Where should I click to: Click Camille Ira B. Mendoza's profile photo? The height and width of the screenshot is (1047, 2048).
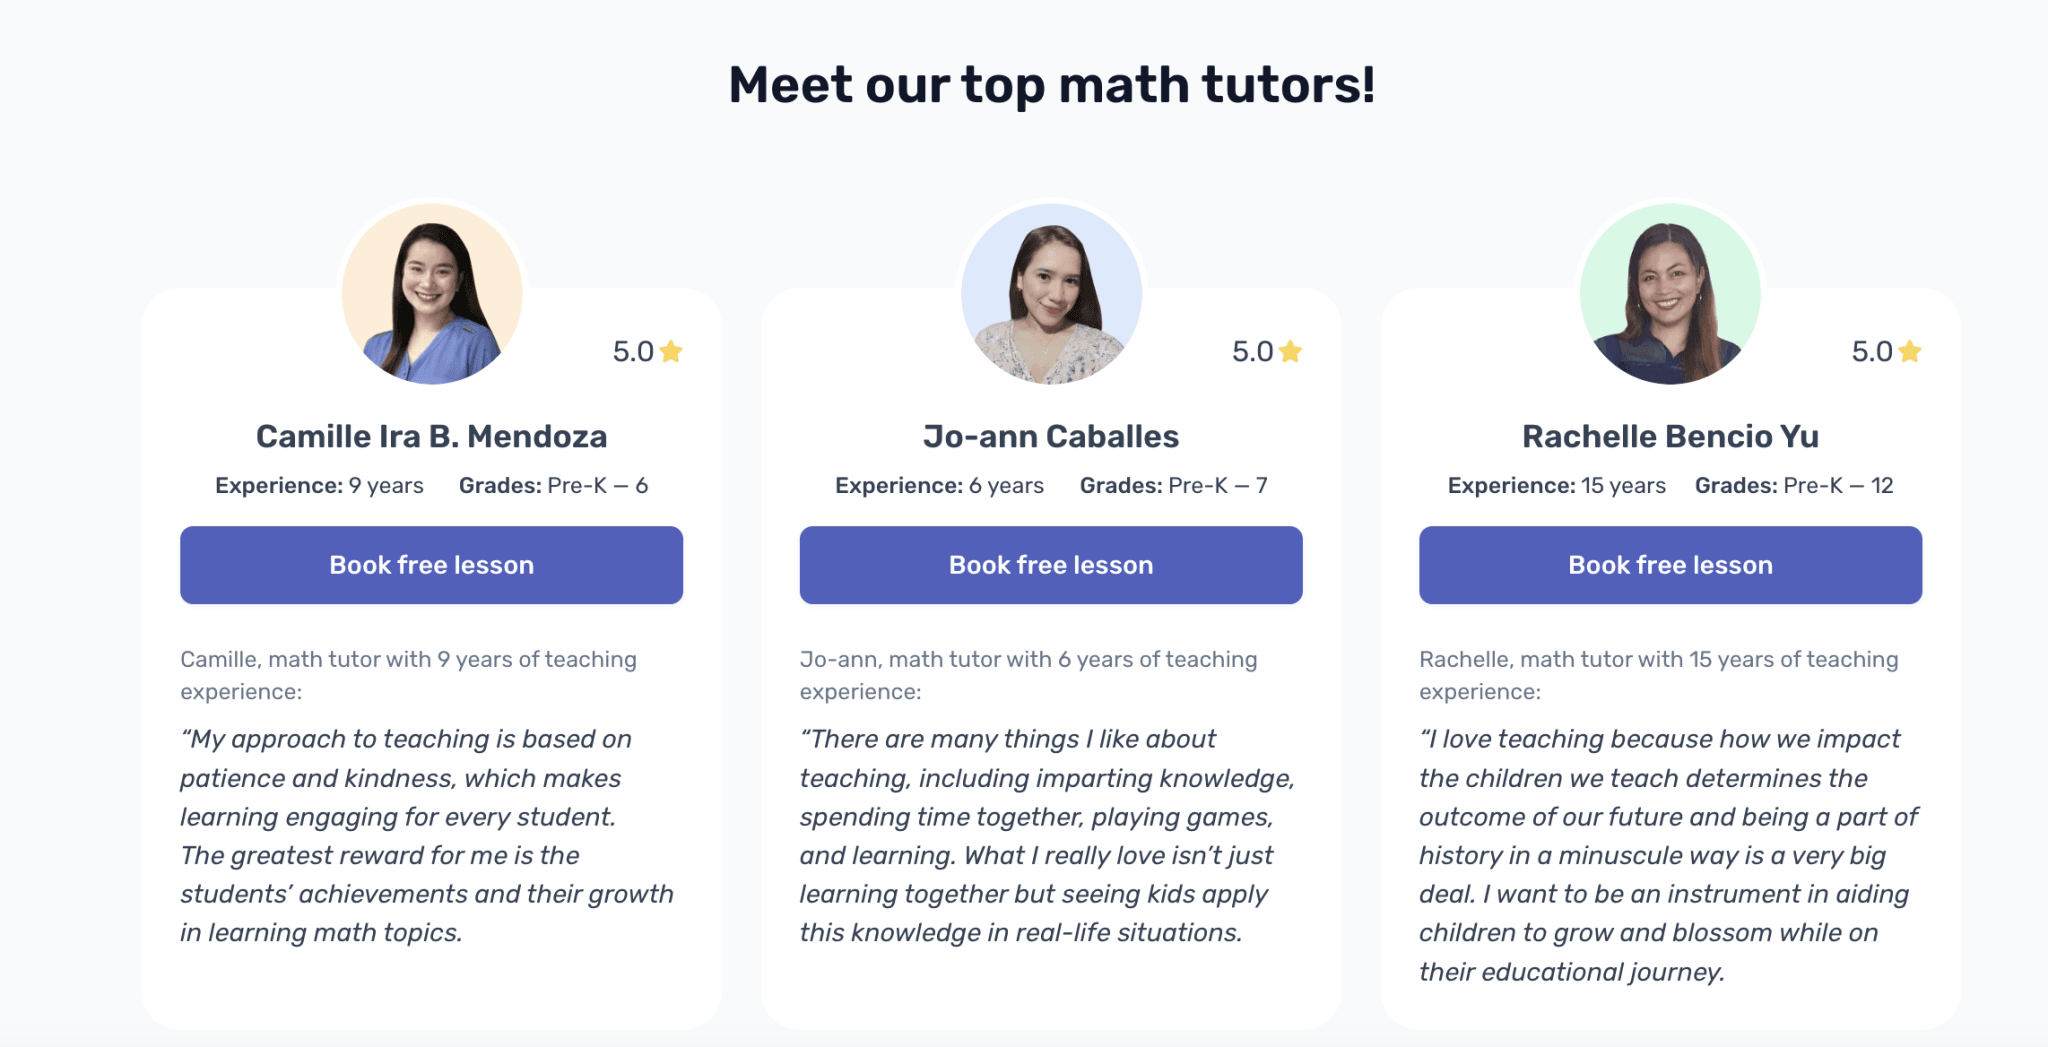[430, 293]
